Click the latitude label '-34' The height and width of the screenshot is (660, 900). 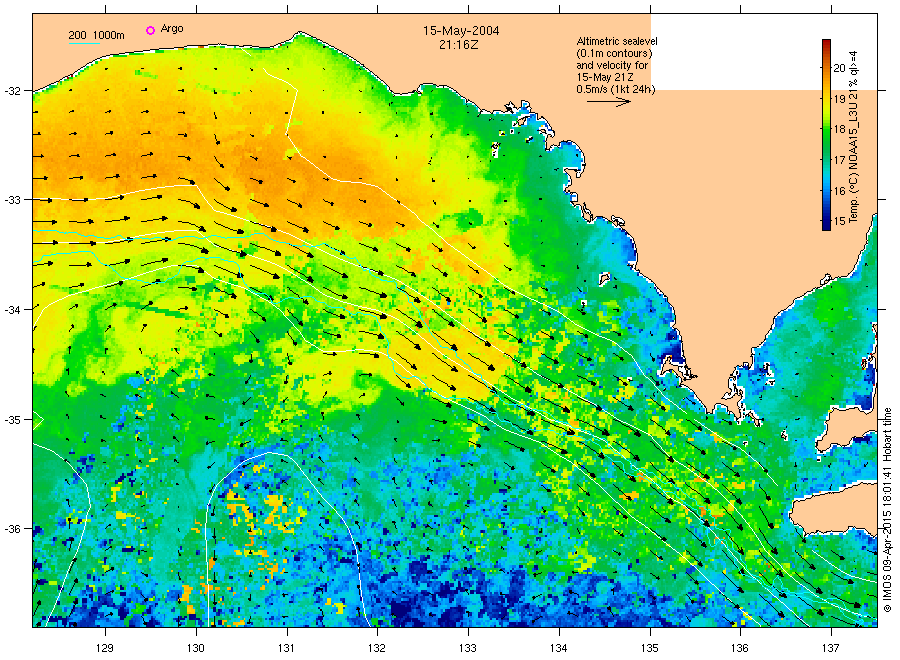(x=12, y=310)
